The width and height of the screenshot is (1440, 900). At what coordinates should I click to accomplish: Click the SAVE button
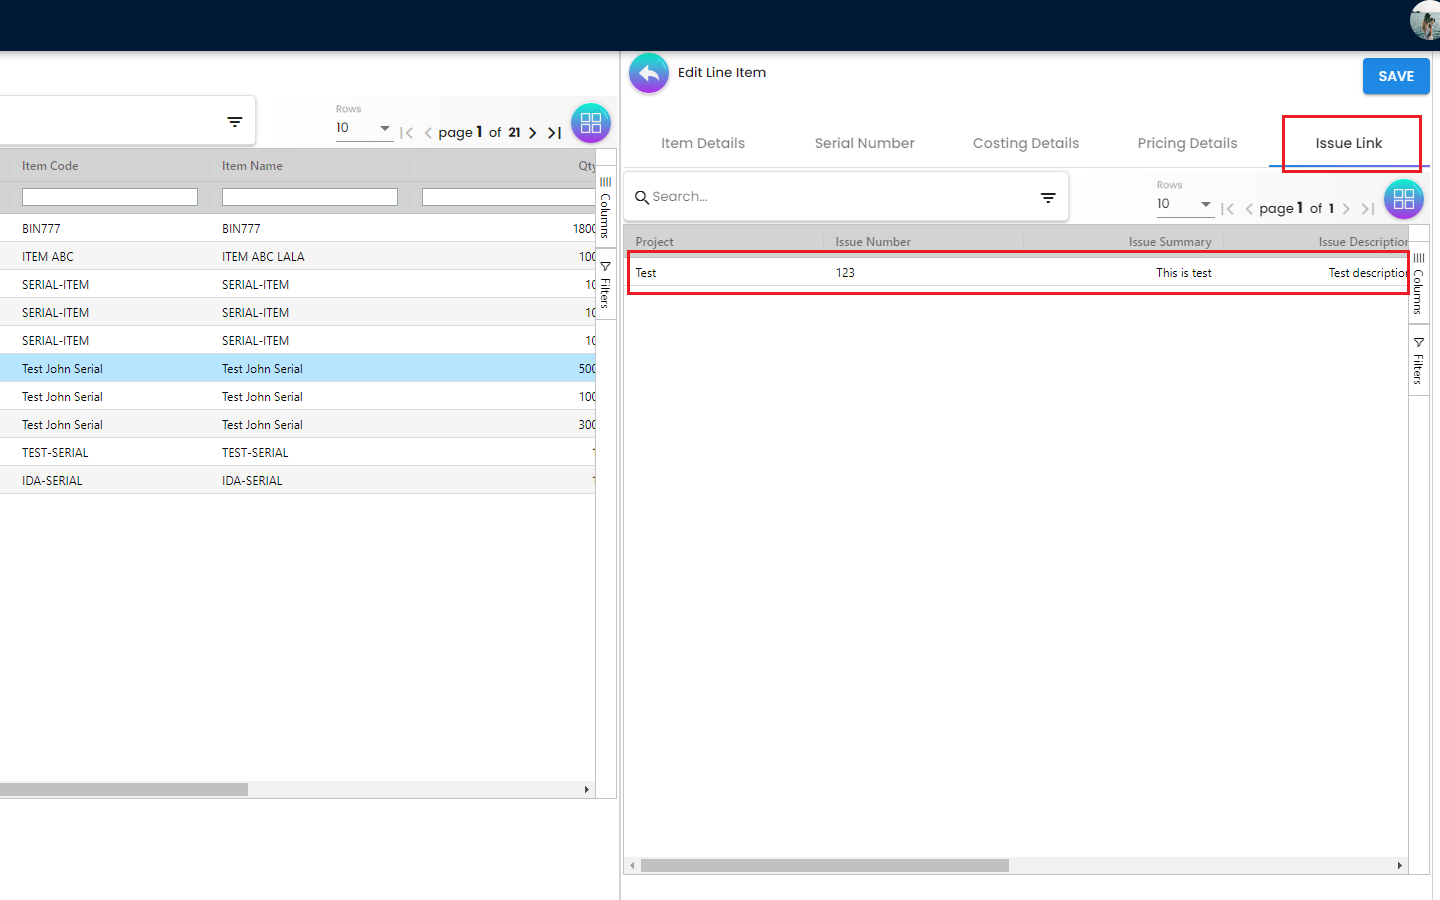click(x=1395, y=76)
